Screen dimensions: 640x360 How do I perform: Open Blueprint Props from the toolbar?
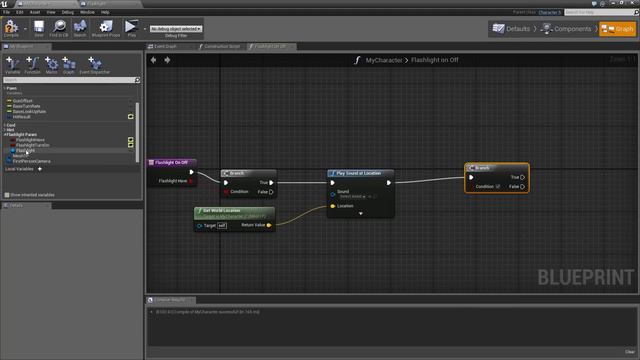(x=106, y=29)
